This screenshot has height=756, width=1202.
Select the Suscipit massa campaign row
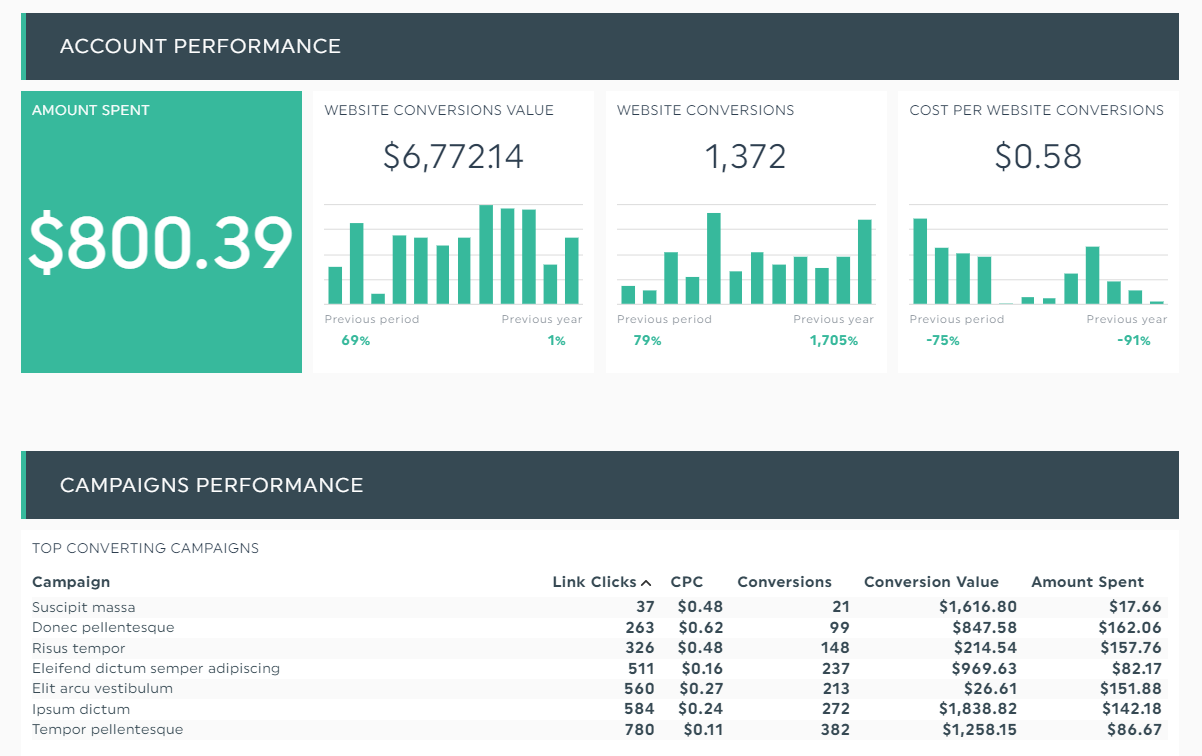coord(84,607)
